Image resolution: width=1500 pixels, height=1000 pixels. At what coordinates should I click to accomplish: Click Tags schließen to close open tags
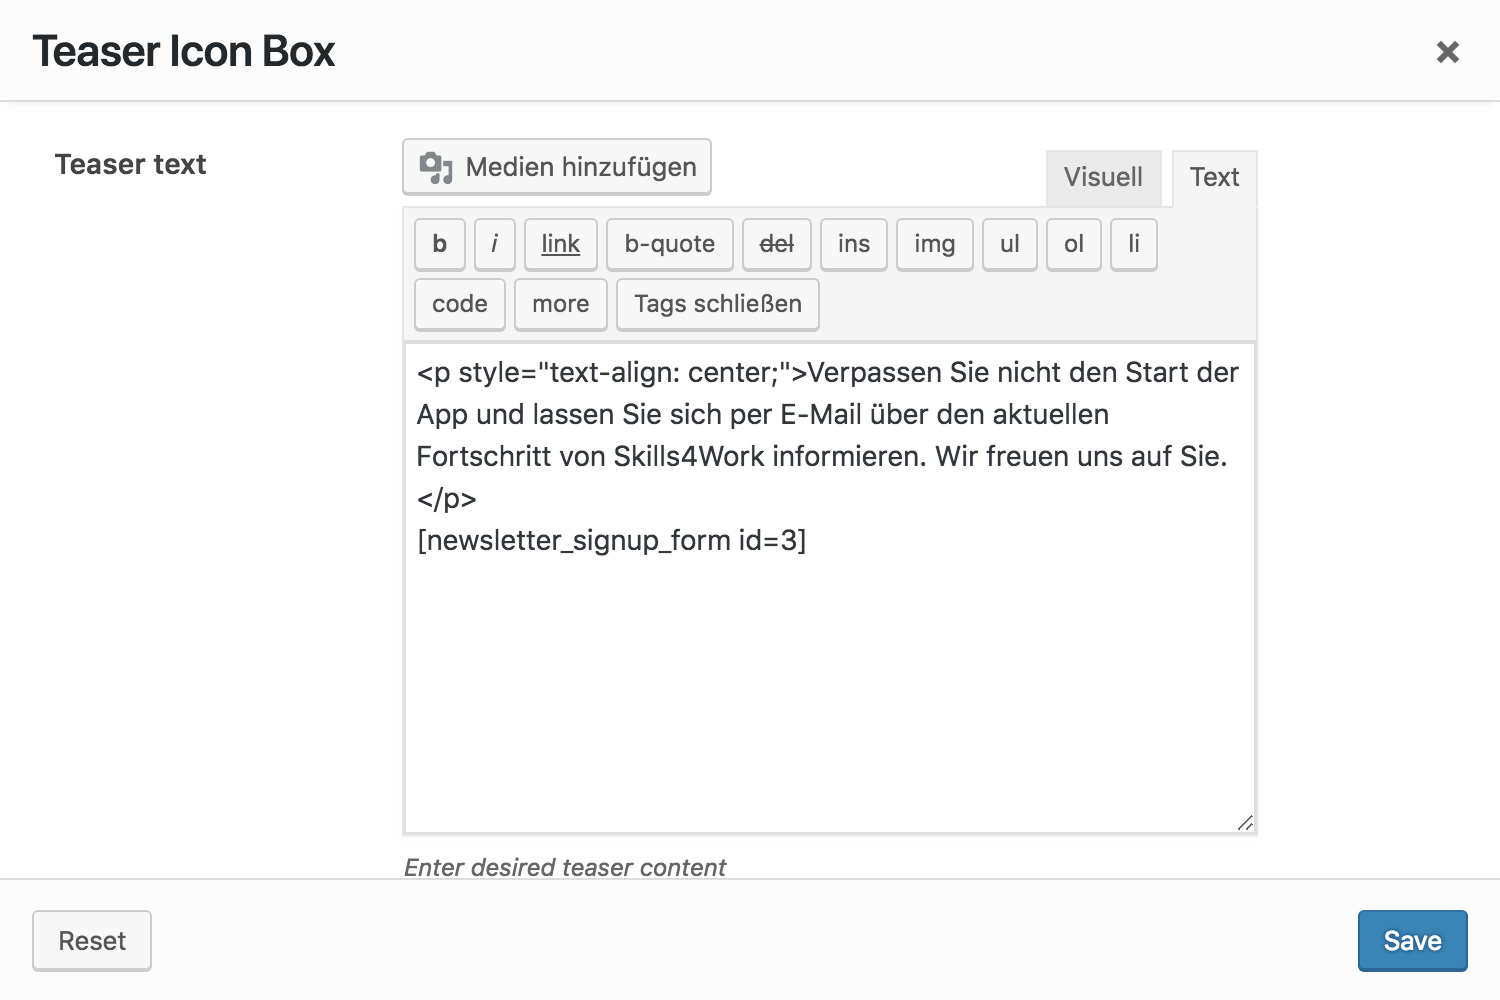click(x=717, y=304)
